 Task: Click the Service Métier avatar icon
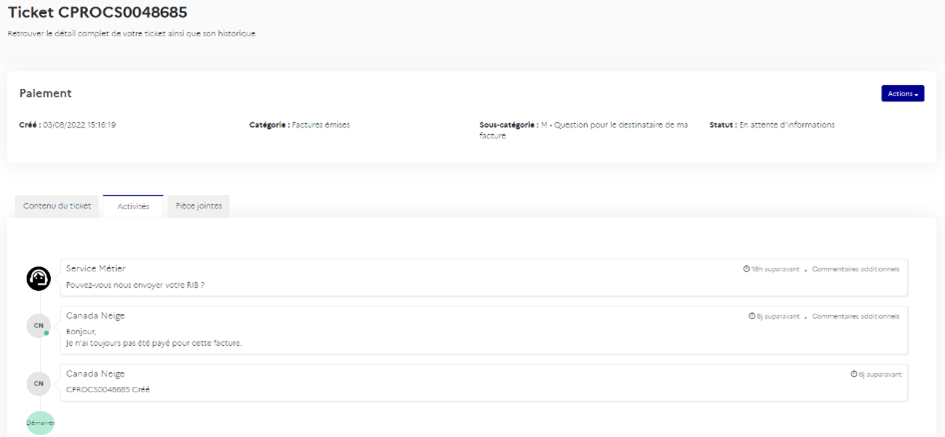coord(39,278)
